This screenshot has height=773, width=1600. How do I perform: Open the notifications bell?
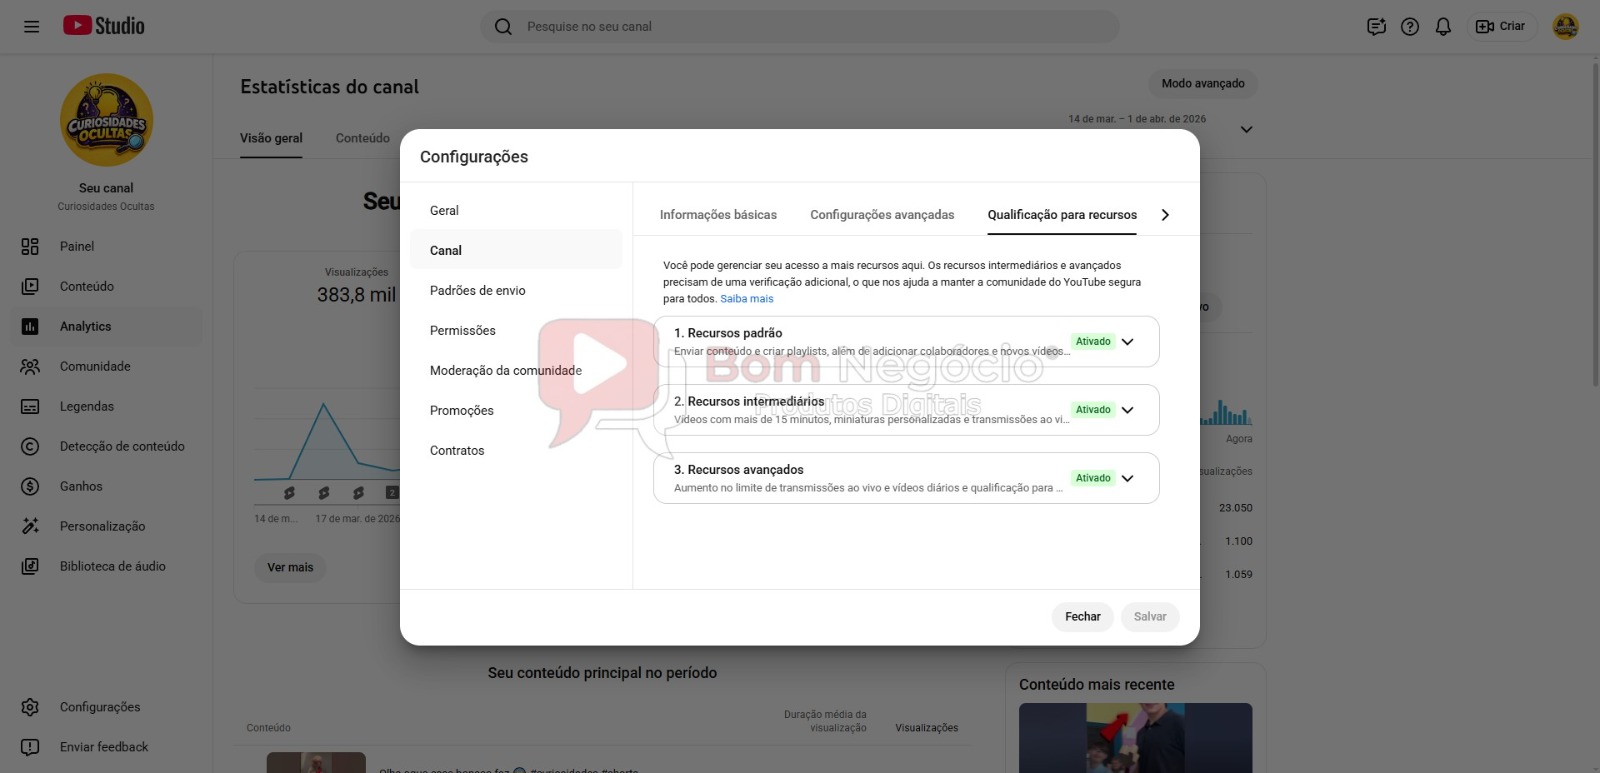click(x=1443, y=27)
